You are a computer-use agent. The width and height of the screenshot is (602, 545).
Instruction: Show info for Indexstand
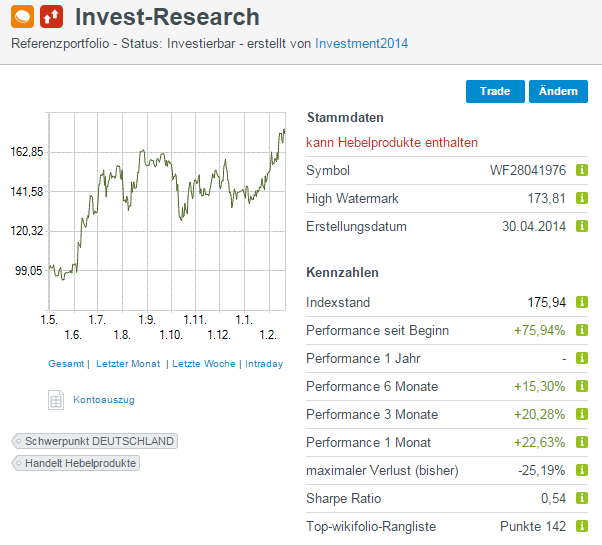[582, 303]
